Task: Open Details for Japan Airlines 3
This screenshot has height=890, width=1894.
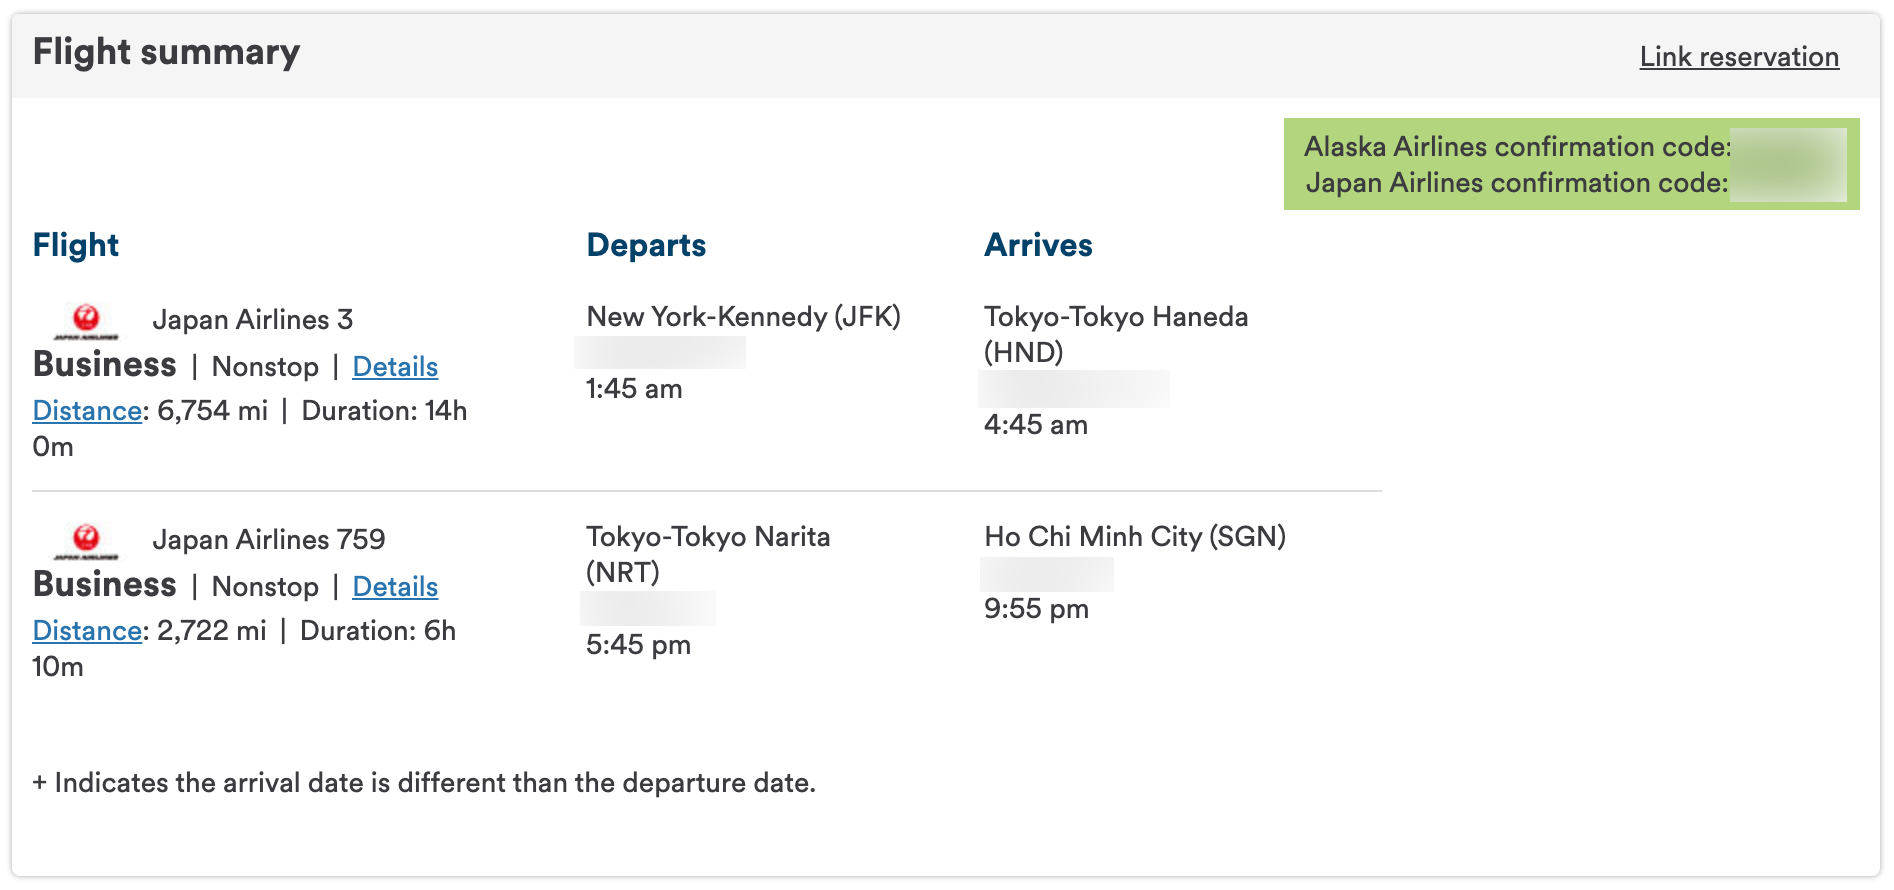Action: (x=395, y=367)
